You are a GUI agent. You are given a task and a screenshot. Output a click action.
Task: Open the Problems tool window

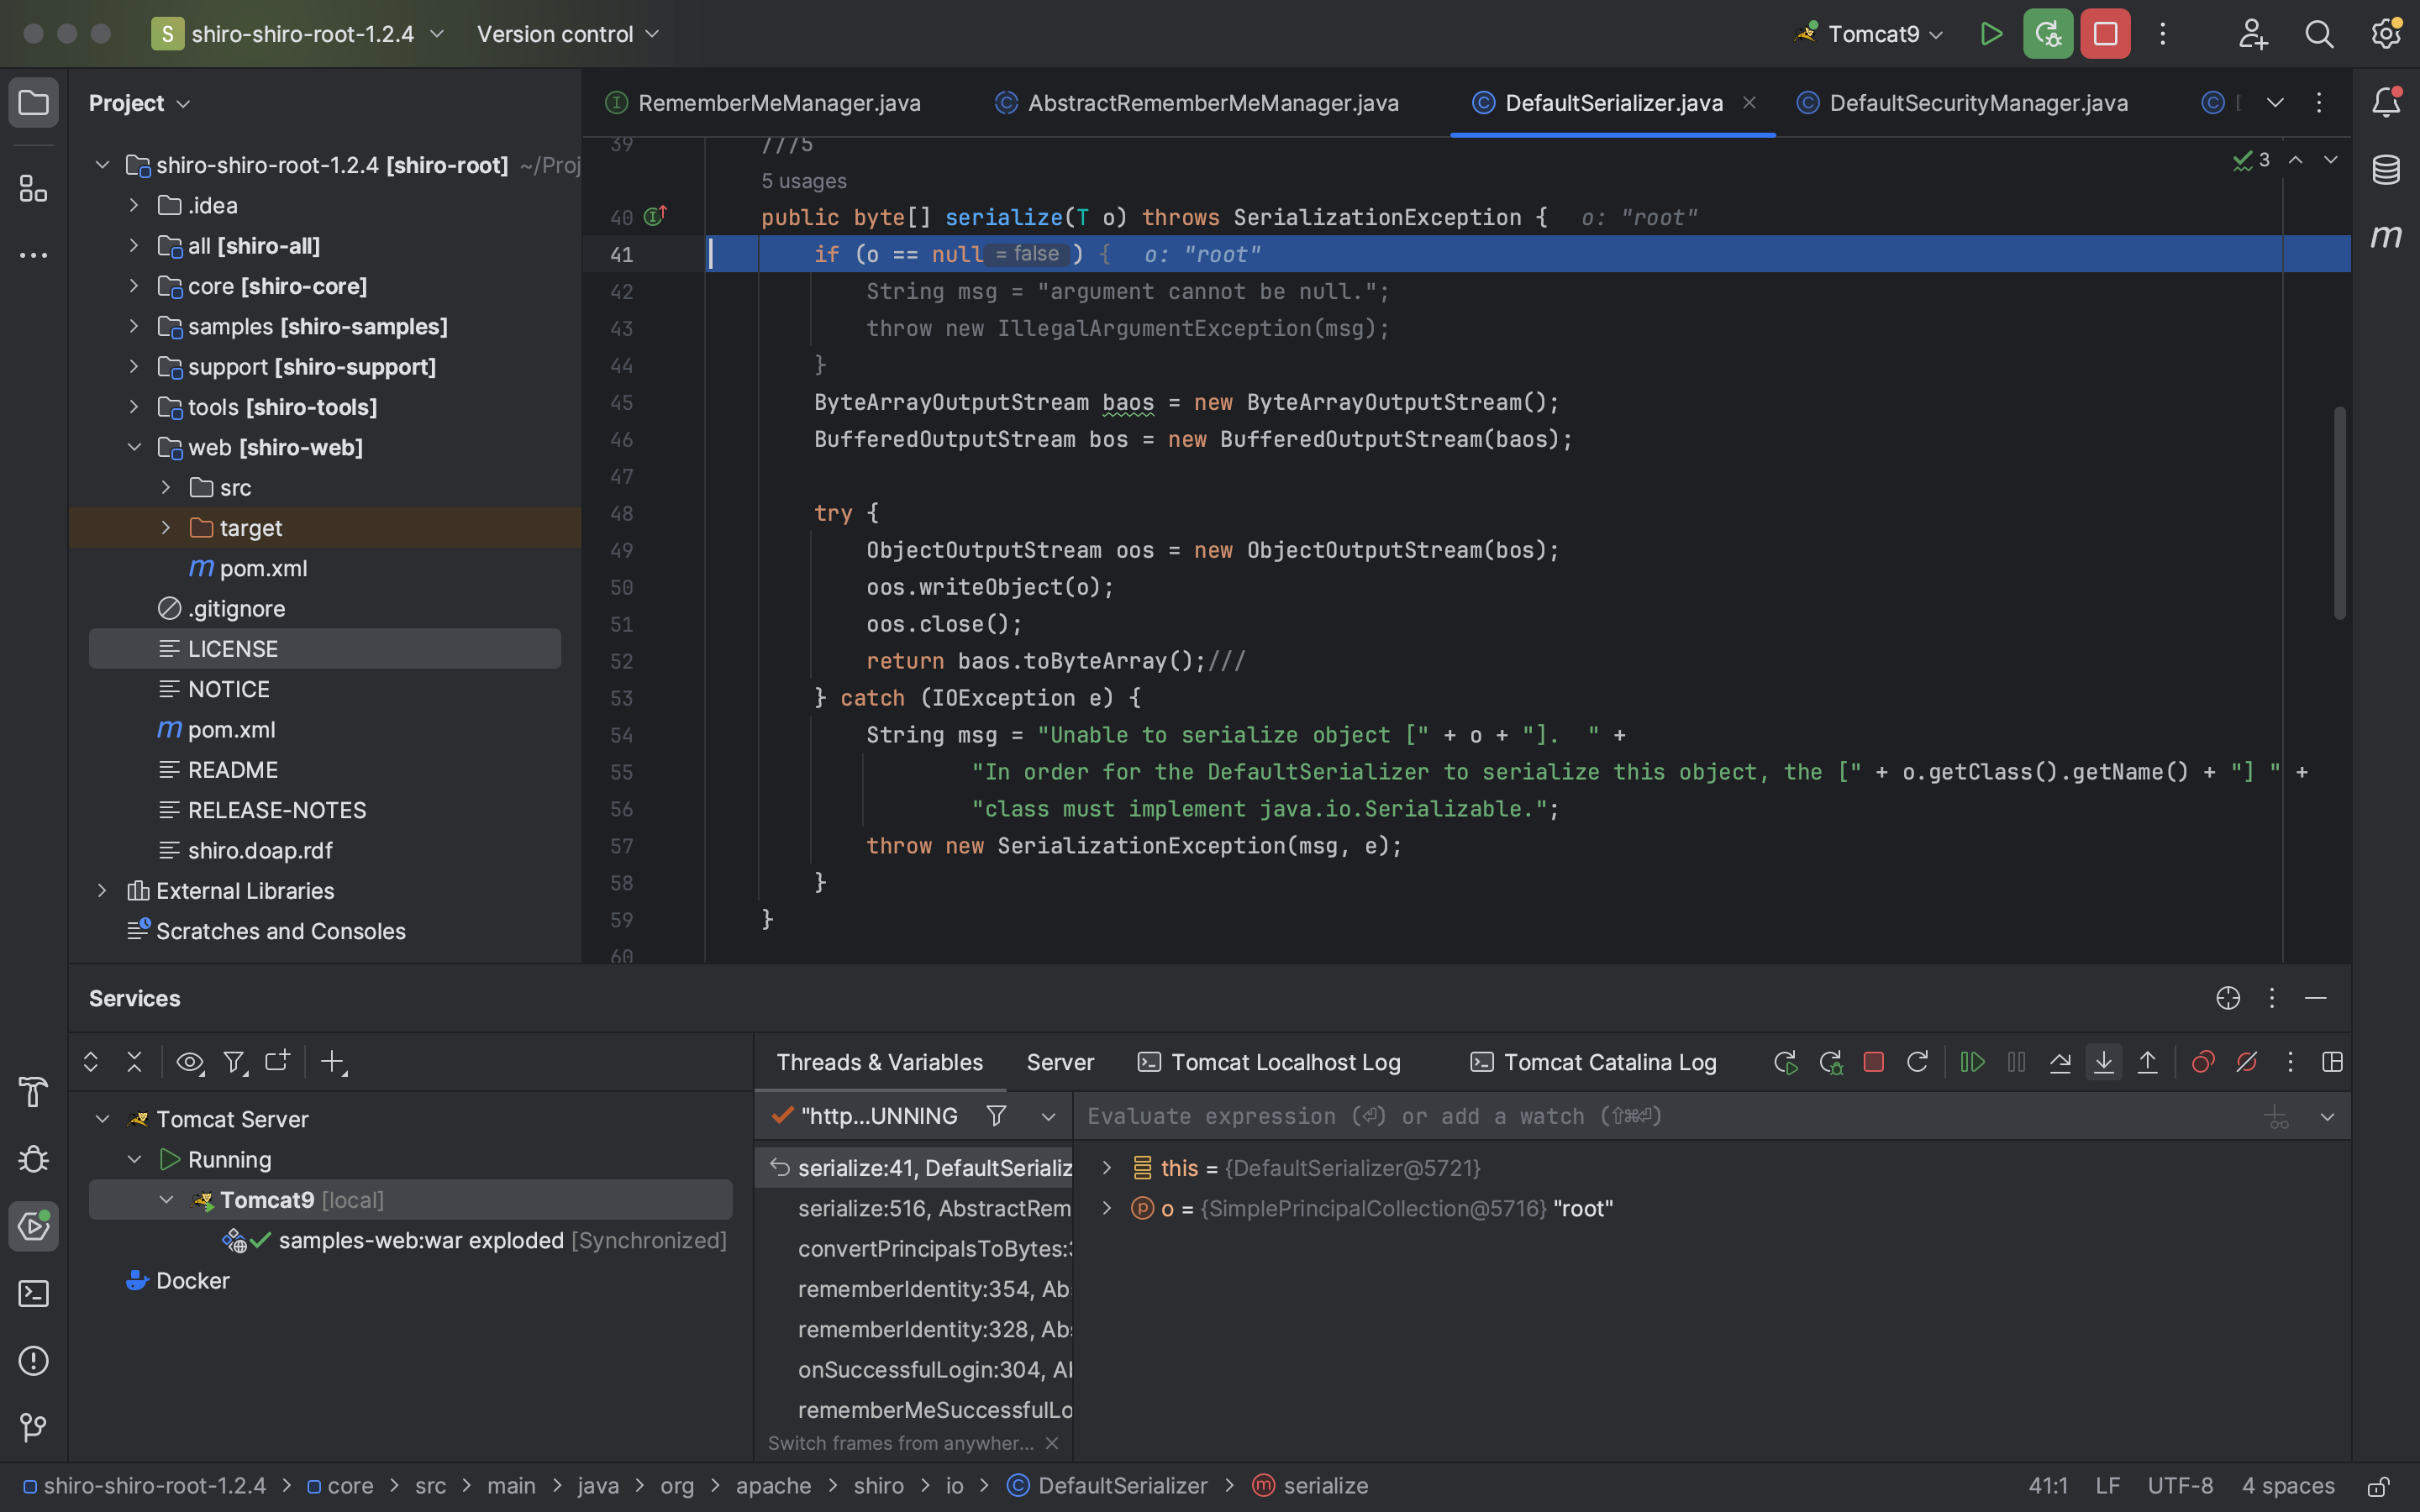click(x=34, y=1361)
